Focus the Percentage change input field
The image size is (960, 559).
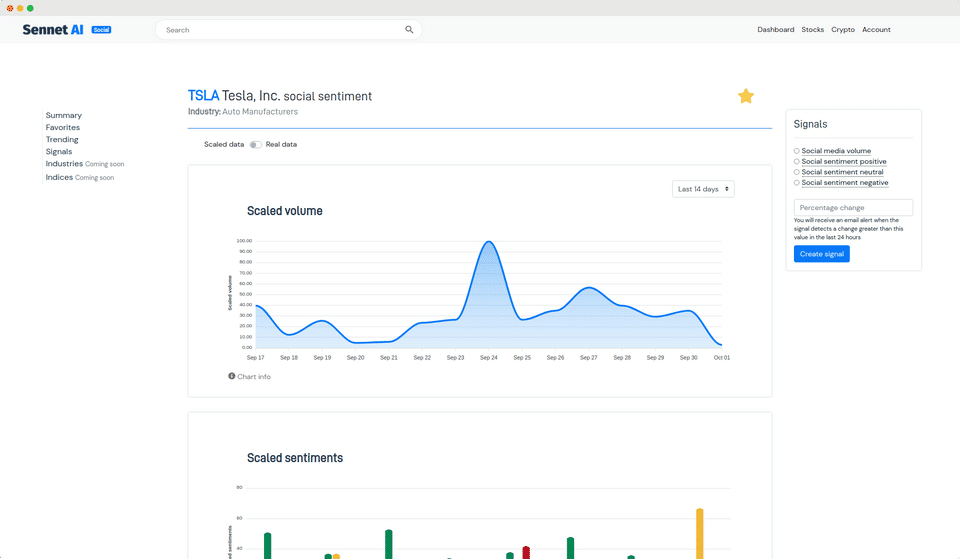click(853, 208)
